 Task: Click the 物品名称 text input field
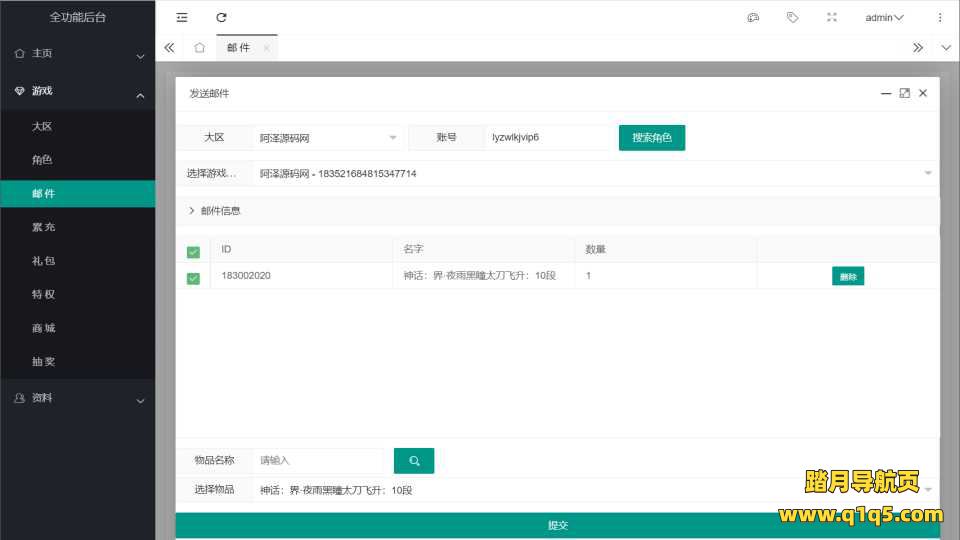pos(317,461)
